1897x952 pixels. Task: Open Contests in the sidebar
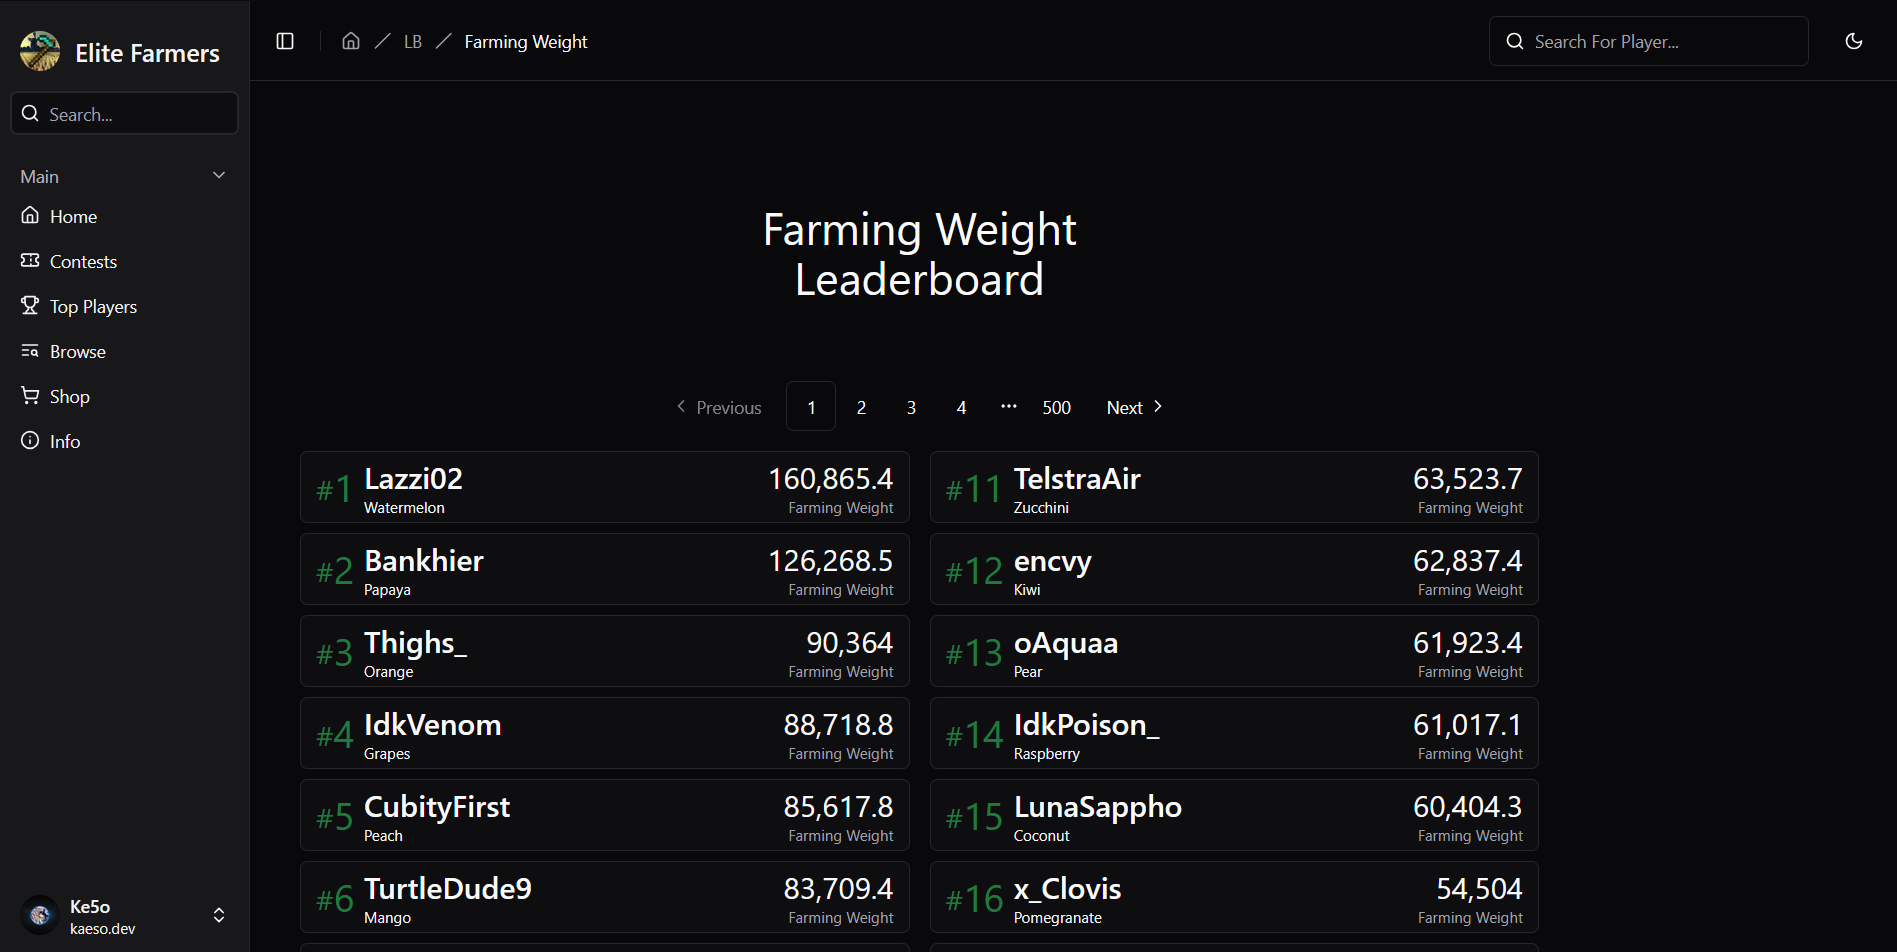pyautogui.click(x=124, y=261)
